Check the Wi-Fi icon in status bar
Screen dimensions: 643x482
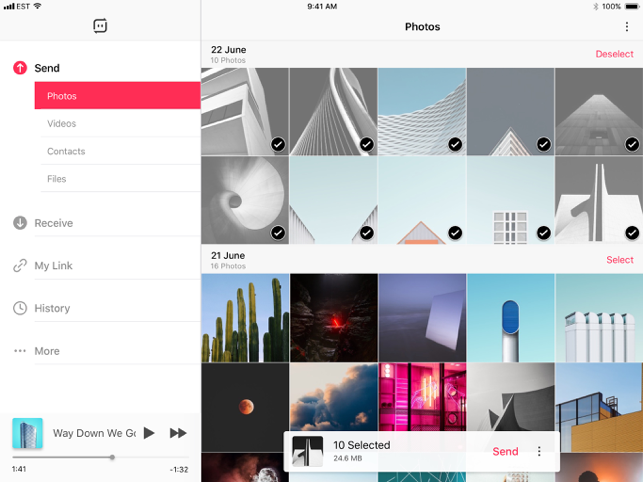tap(37, 6)
